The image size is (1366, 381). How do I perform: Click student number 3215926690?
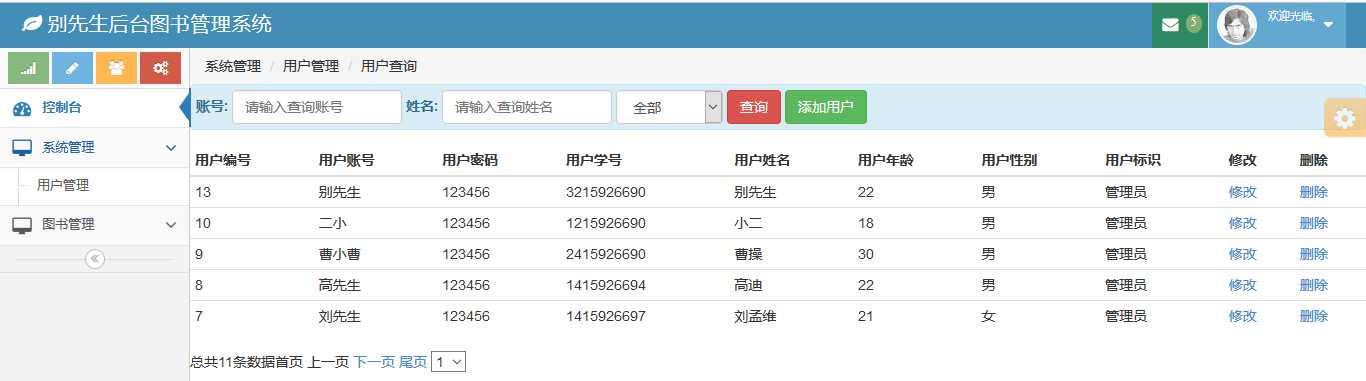point(606,192)
